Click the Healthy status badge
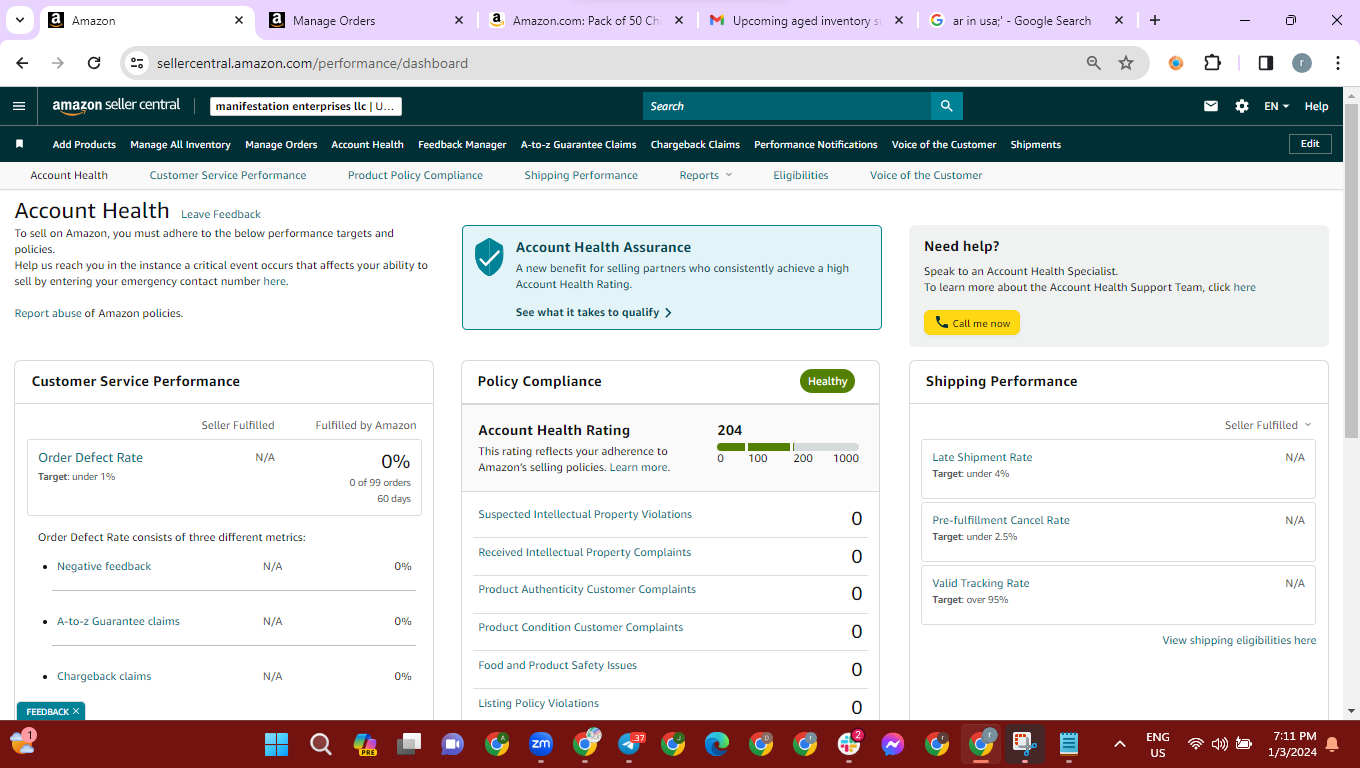The width and height of the screenshot is (1360, 768). tap(827, 381)
